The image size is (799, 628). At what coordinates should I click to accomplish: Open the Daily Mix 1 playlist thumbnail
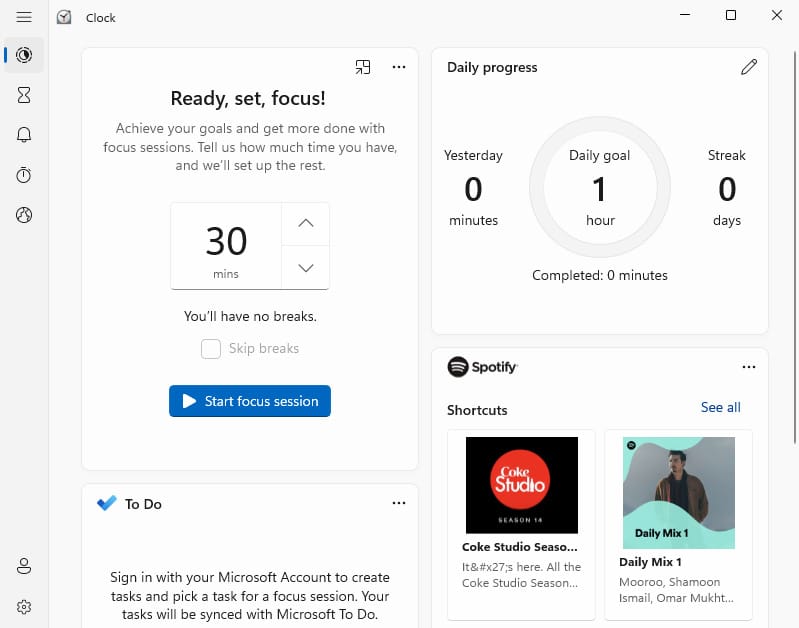(x=678, y=492)
